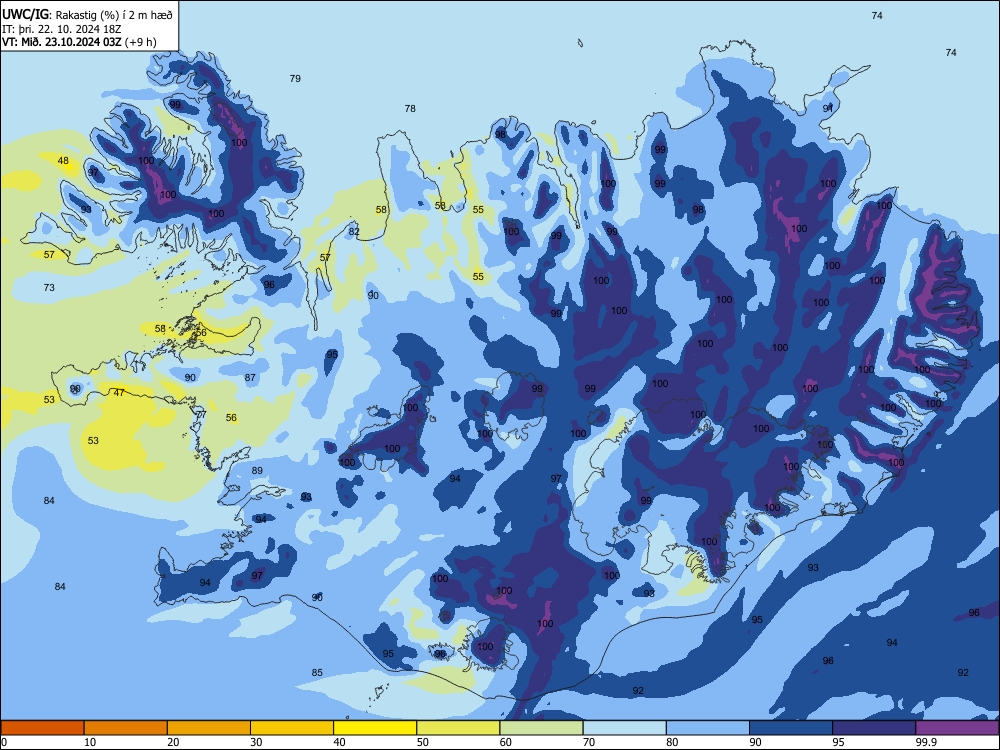This screenshot has width=1000, height=750.
Task: Click the 70–80 pale blue legend band
Action: tap(624, 728)
